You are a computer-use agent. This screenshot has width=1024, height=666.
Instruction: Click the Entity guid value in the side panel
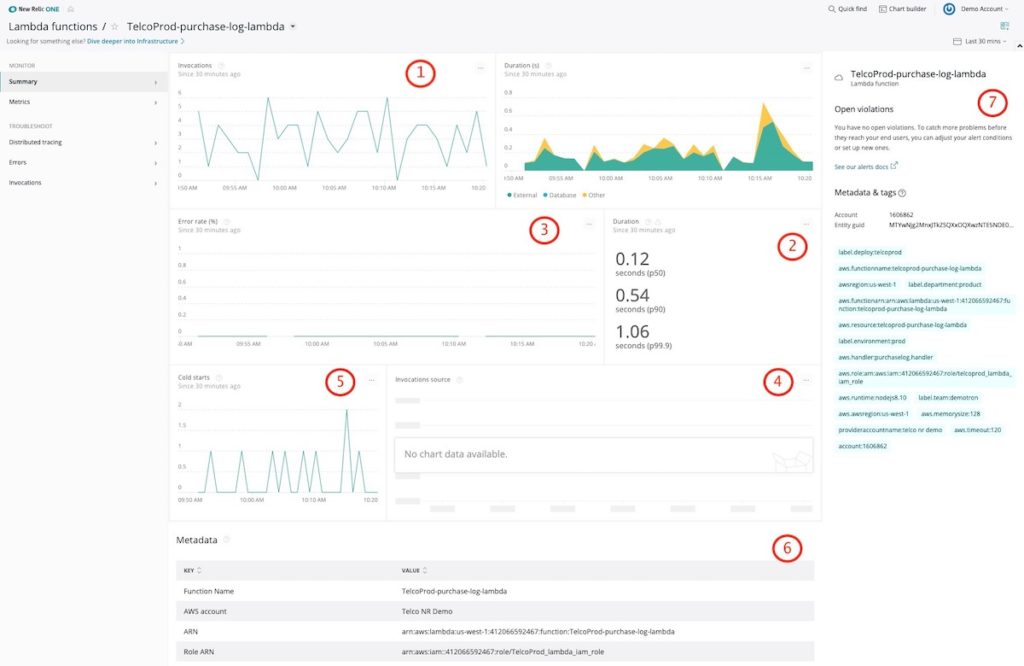951,225
